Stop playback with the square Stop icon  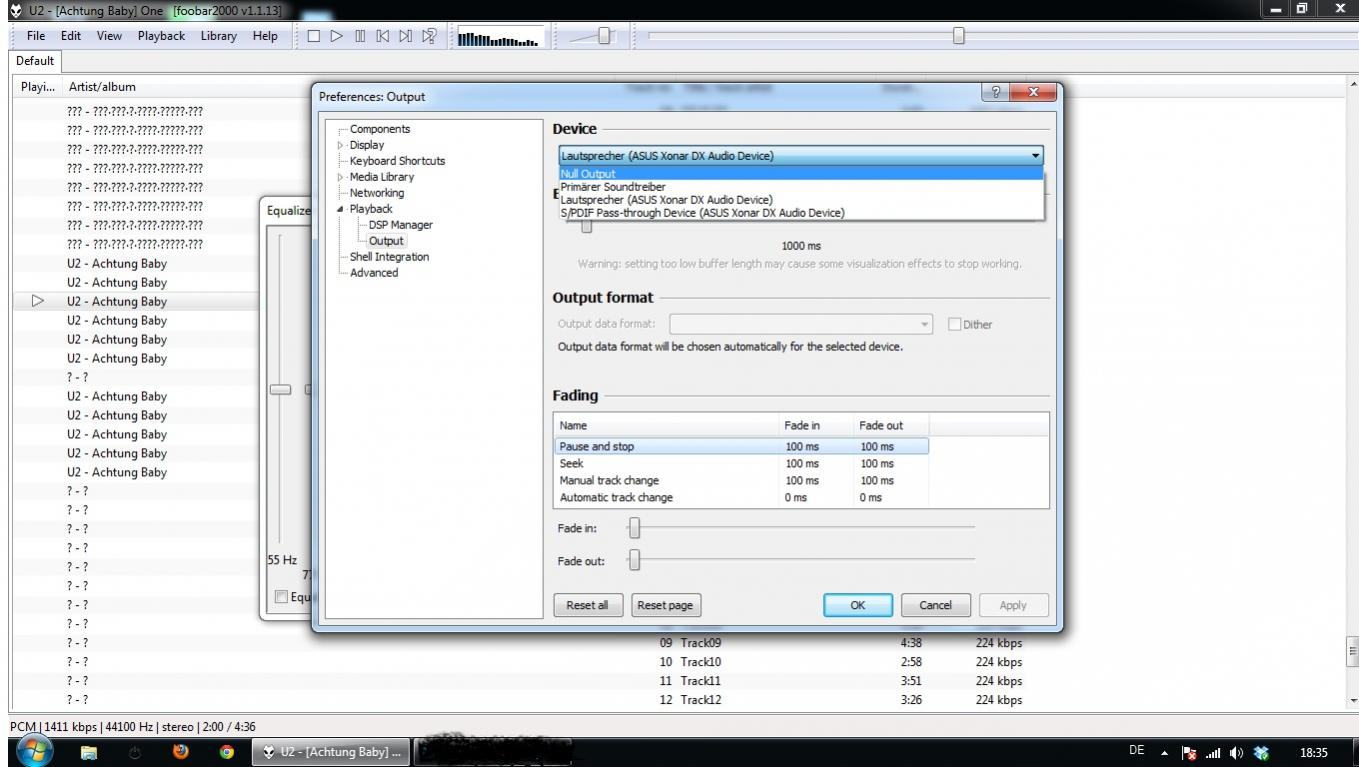pyautogui.click(x=313, y=36)
